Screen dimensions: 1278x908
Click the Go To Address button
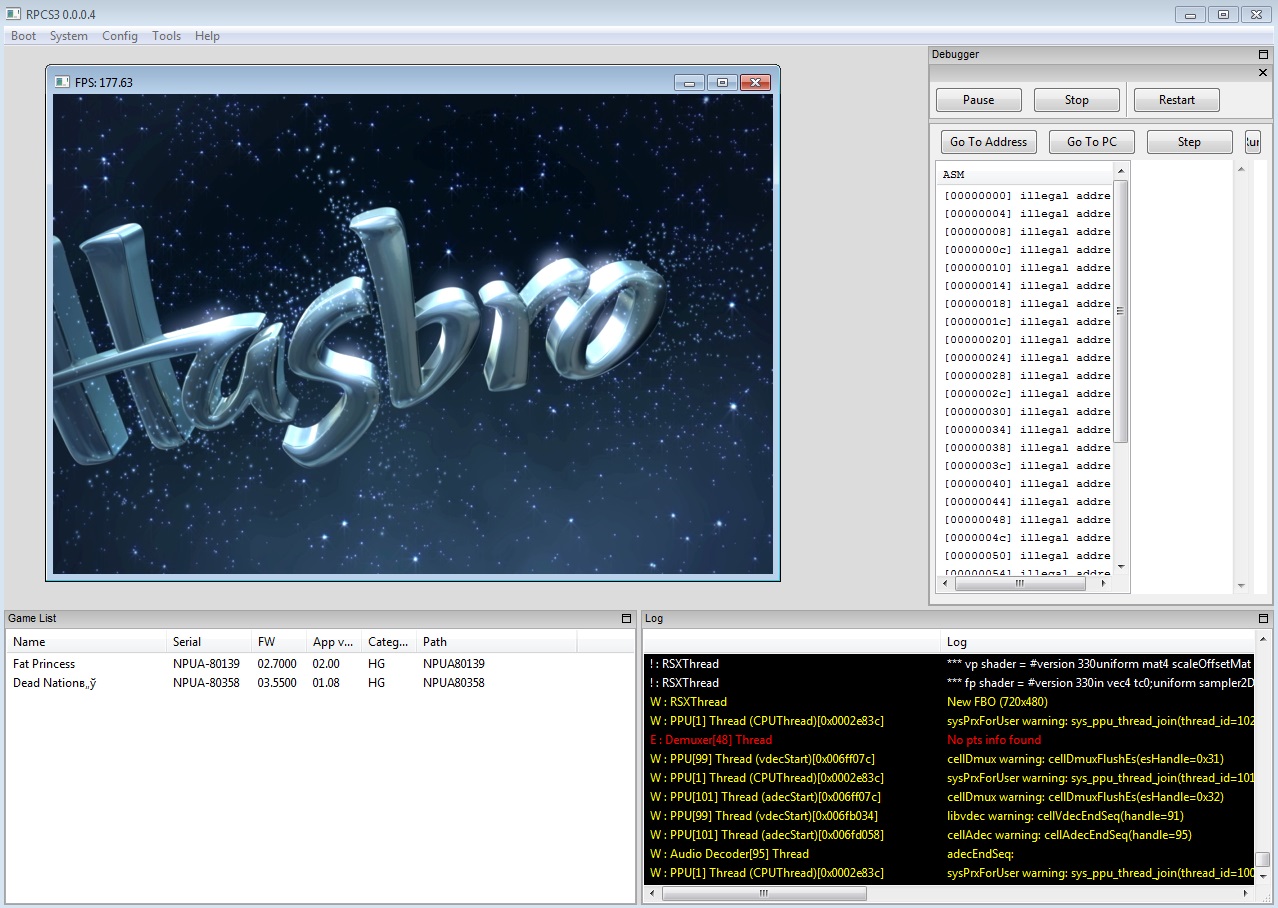point(988,142)
